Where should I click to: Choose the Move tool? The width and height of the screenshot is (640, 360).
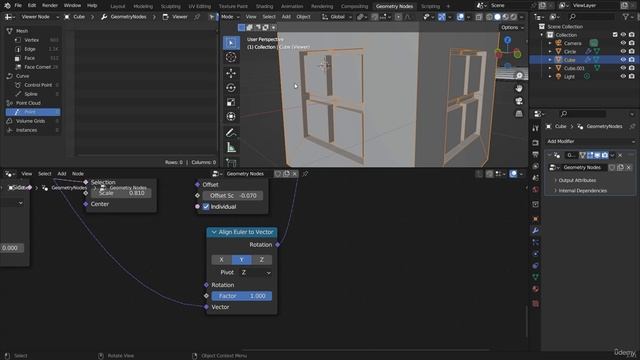tap(231, 73)
